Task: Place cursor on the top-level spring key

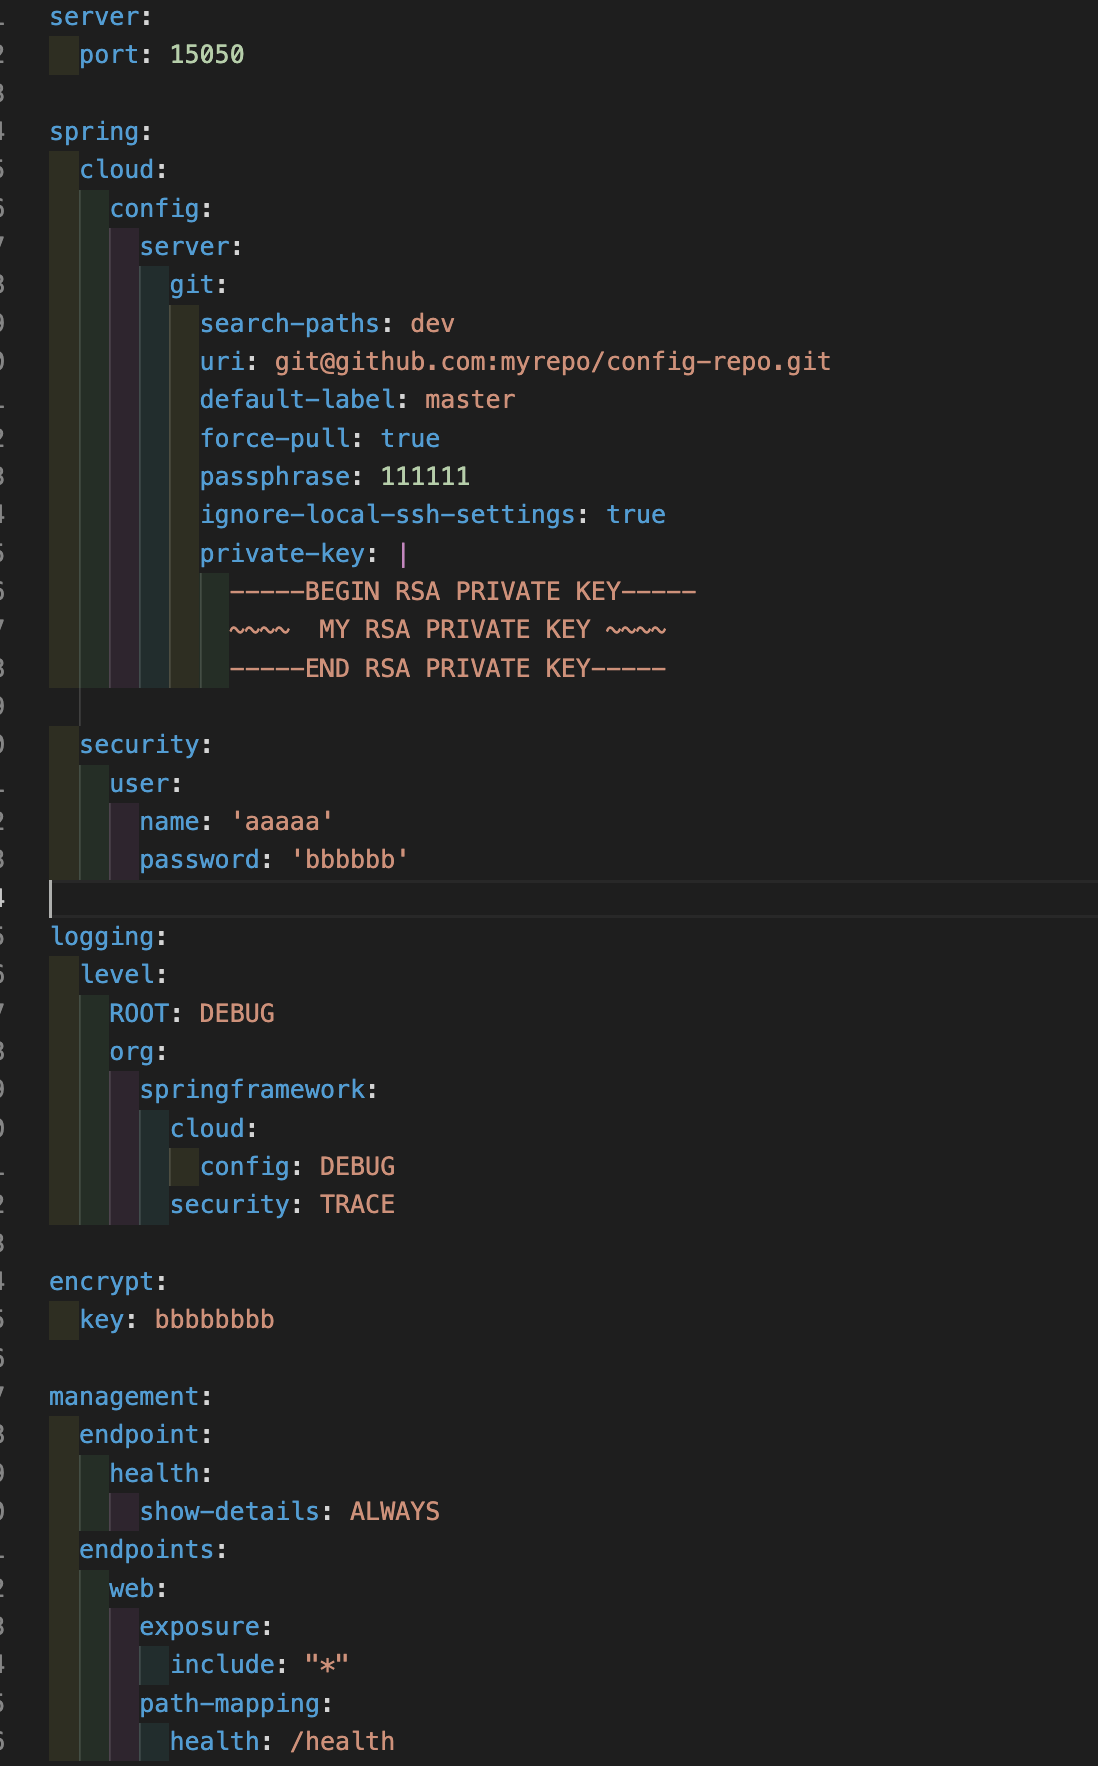Action: click(x=95, y=132)
